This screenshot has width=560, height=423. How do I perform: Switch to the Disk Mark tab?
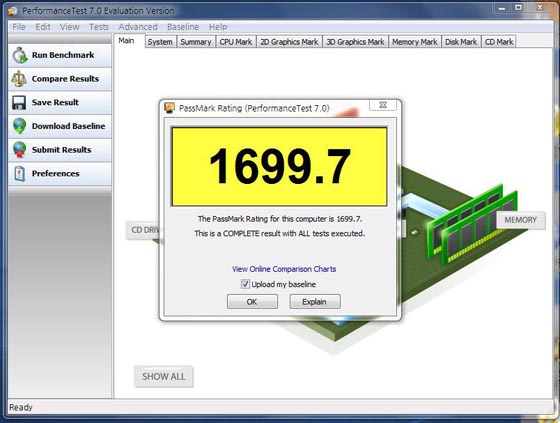tap(461, 42)
